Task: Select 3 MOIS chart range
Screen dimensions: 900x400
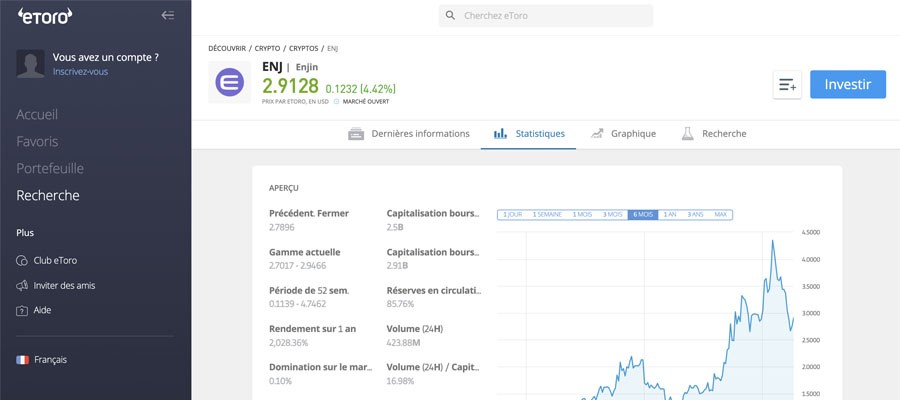Action: 612,215
